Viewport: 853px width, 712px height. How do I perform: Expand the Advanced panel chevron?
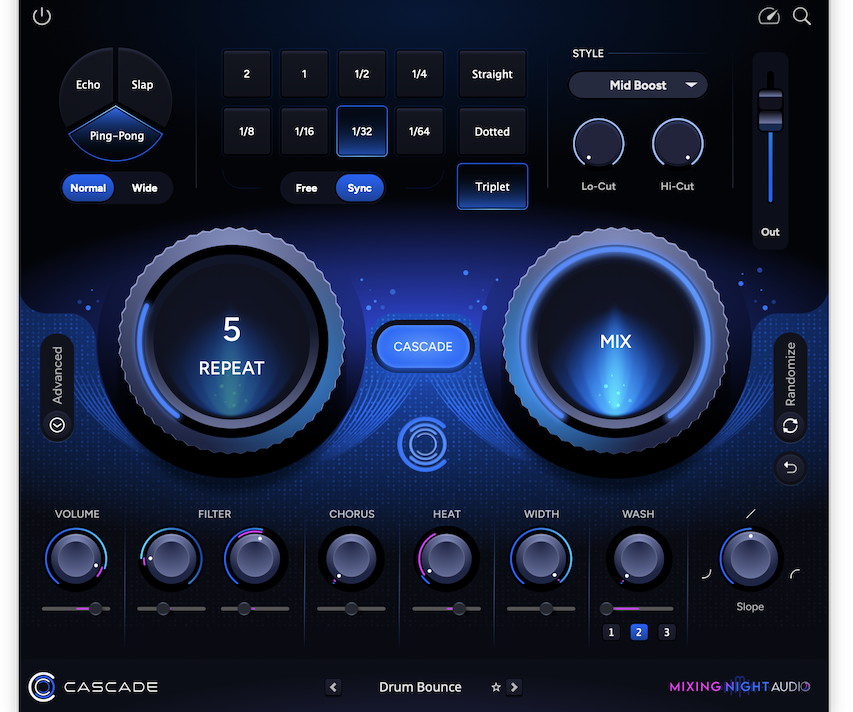(57, 425)
